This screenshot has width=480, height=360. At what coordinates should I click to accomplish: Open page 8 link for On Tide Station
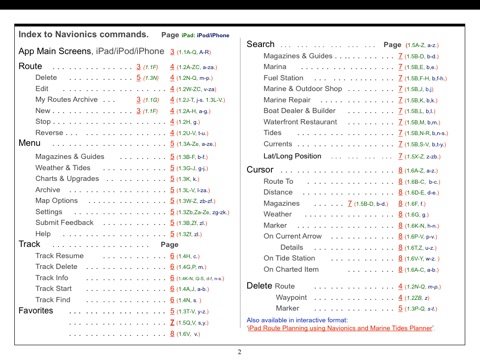pos(400,258)
